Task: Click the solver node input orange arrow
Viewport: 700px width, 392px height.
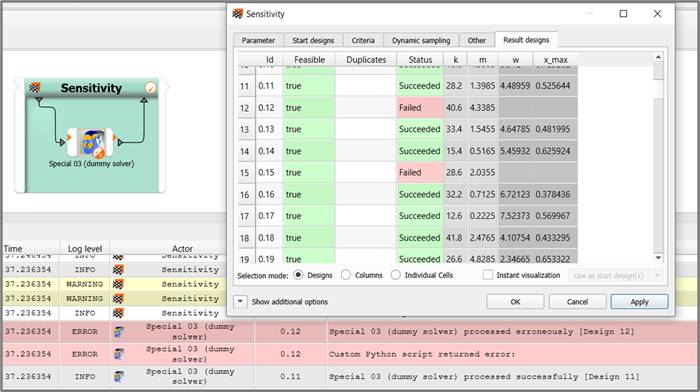Action: coord(70,138)
